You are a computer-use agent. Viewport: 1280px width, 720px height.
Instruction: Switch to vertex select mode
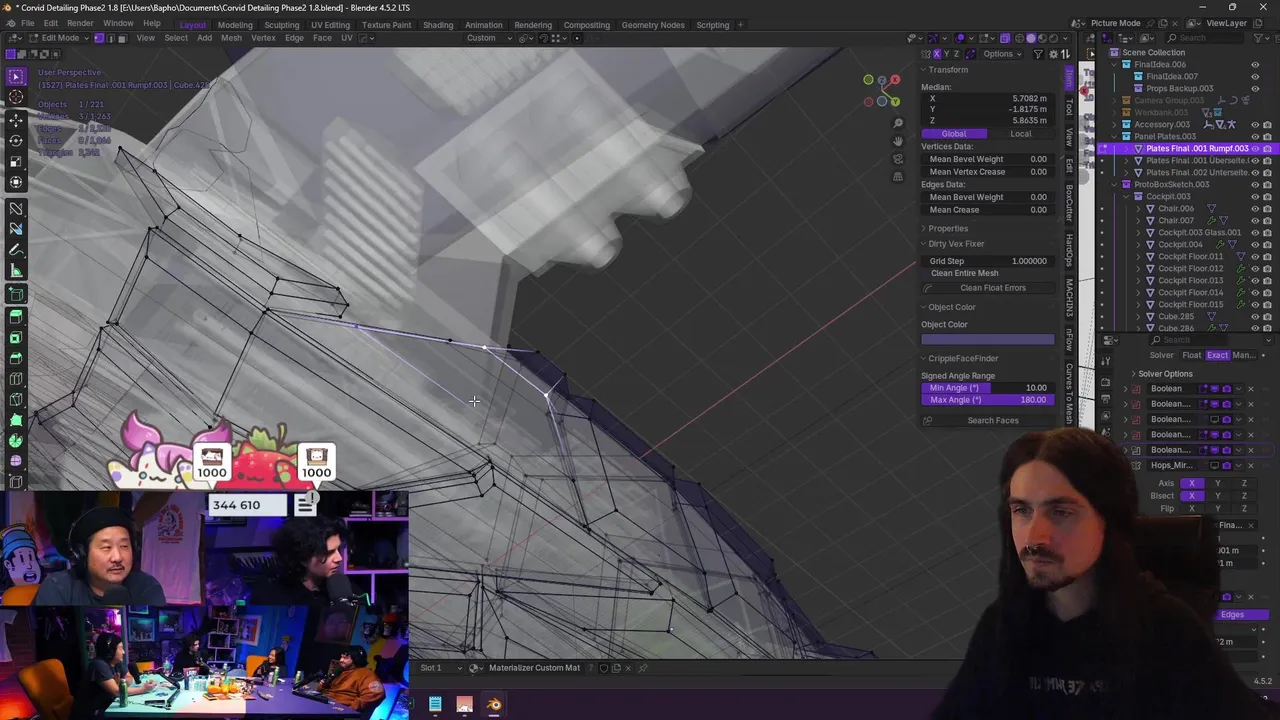point(98,38)
